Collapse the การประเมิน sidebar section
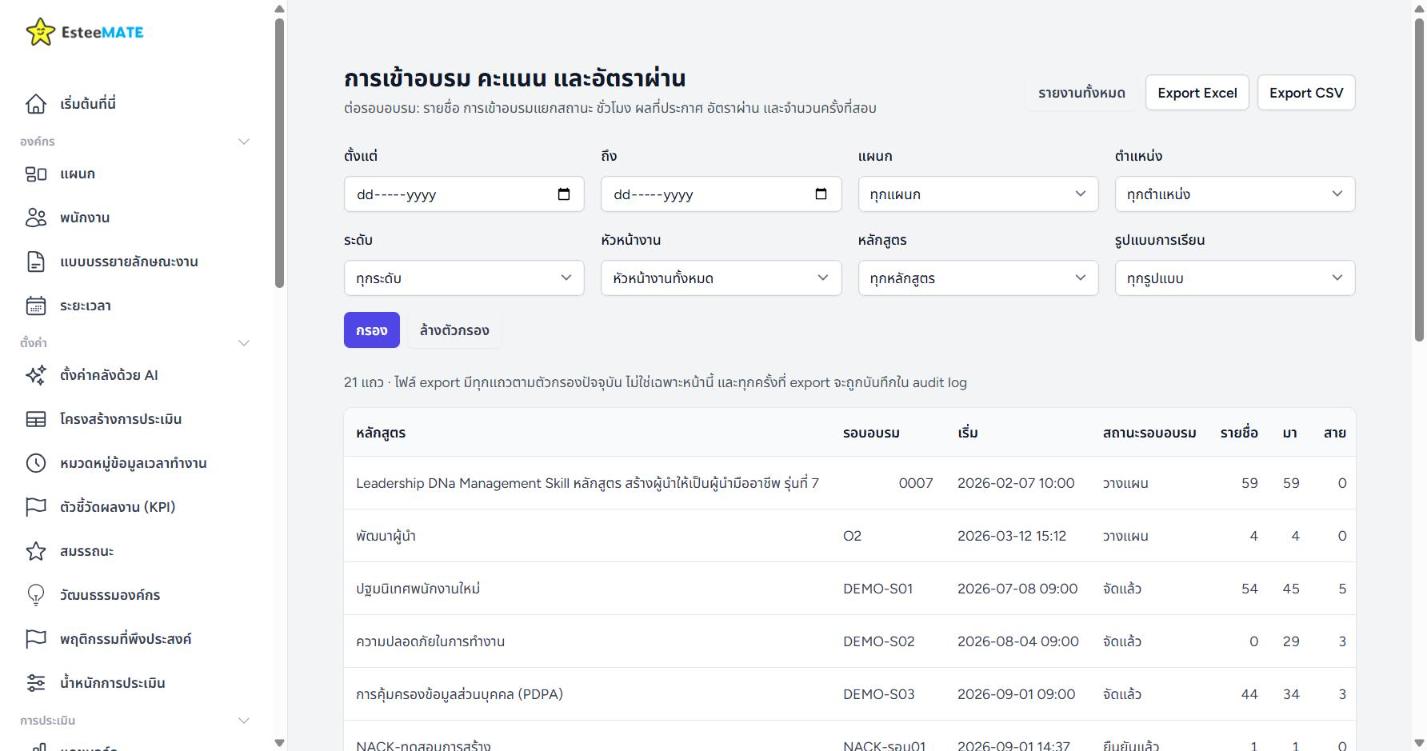 (243, 720)
